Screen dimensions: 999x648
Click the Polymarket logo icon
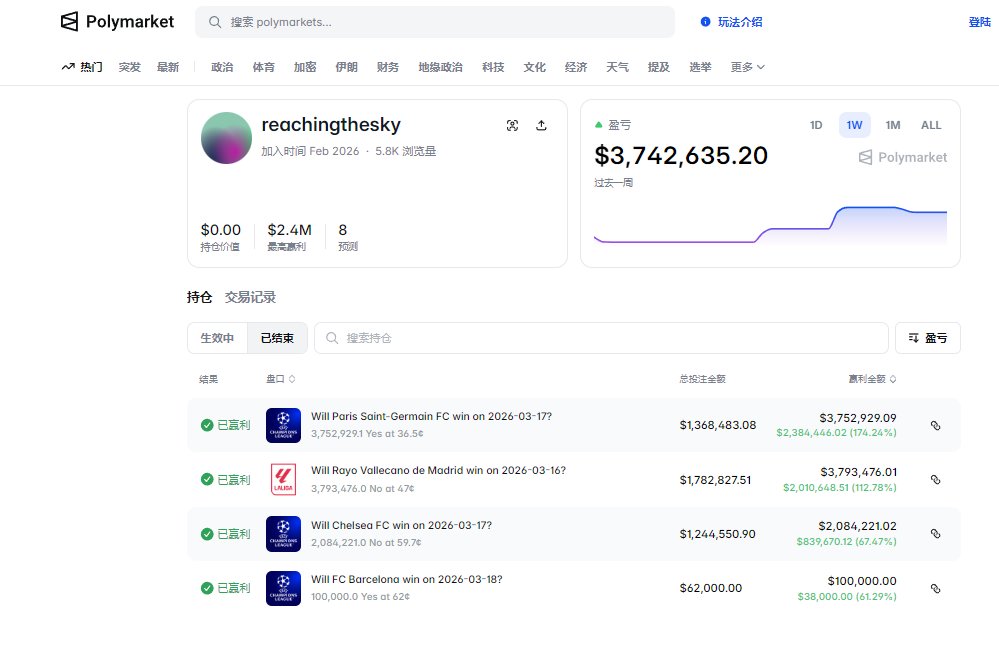69,22
